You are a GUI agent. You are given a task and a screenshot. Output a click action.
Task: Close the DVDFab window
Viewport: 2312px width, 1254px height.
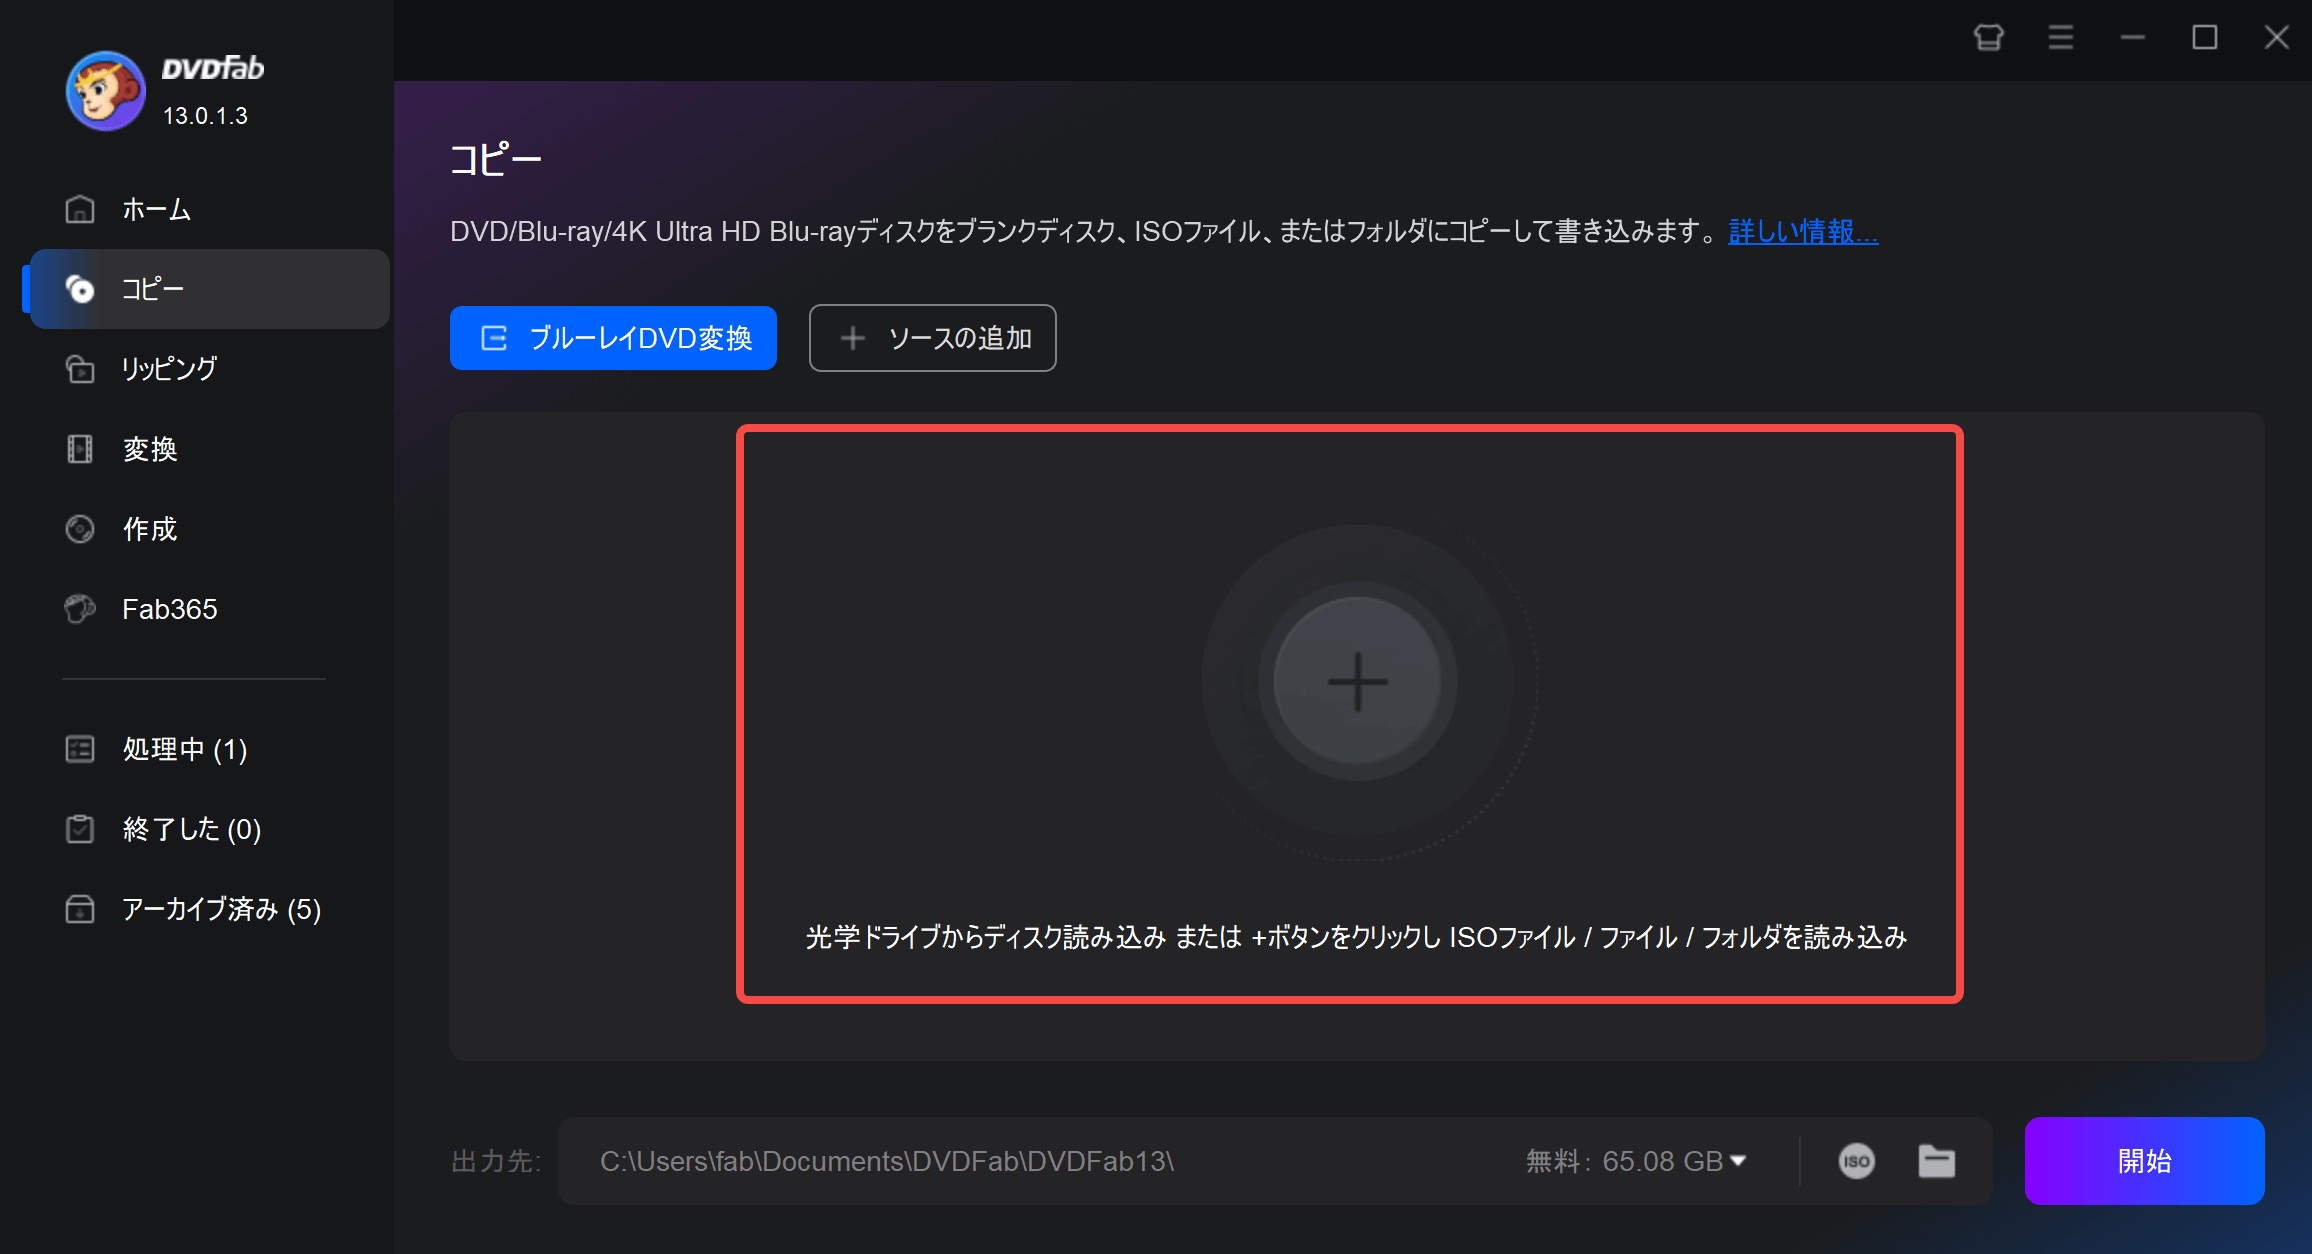[2276, 38]
